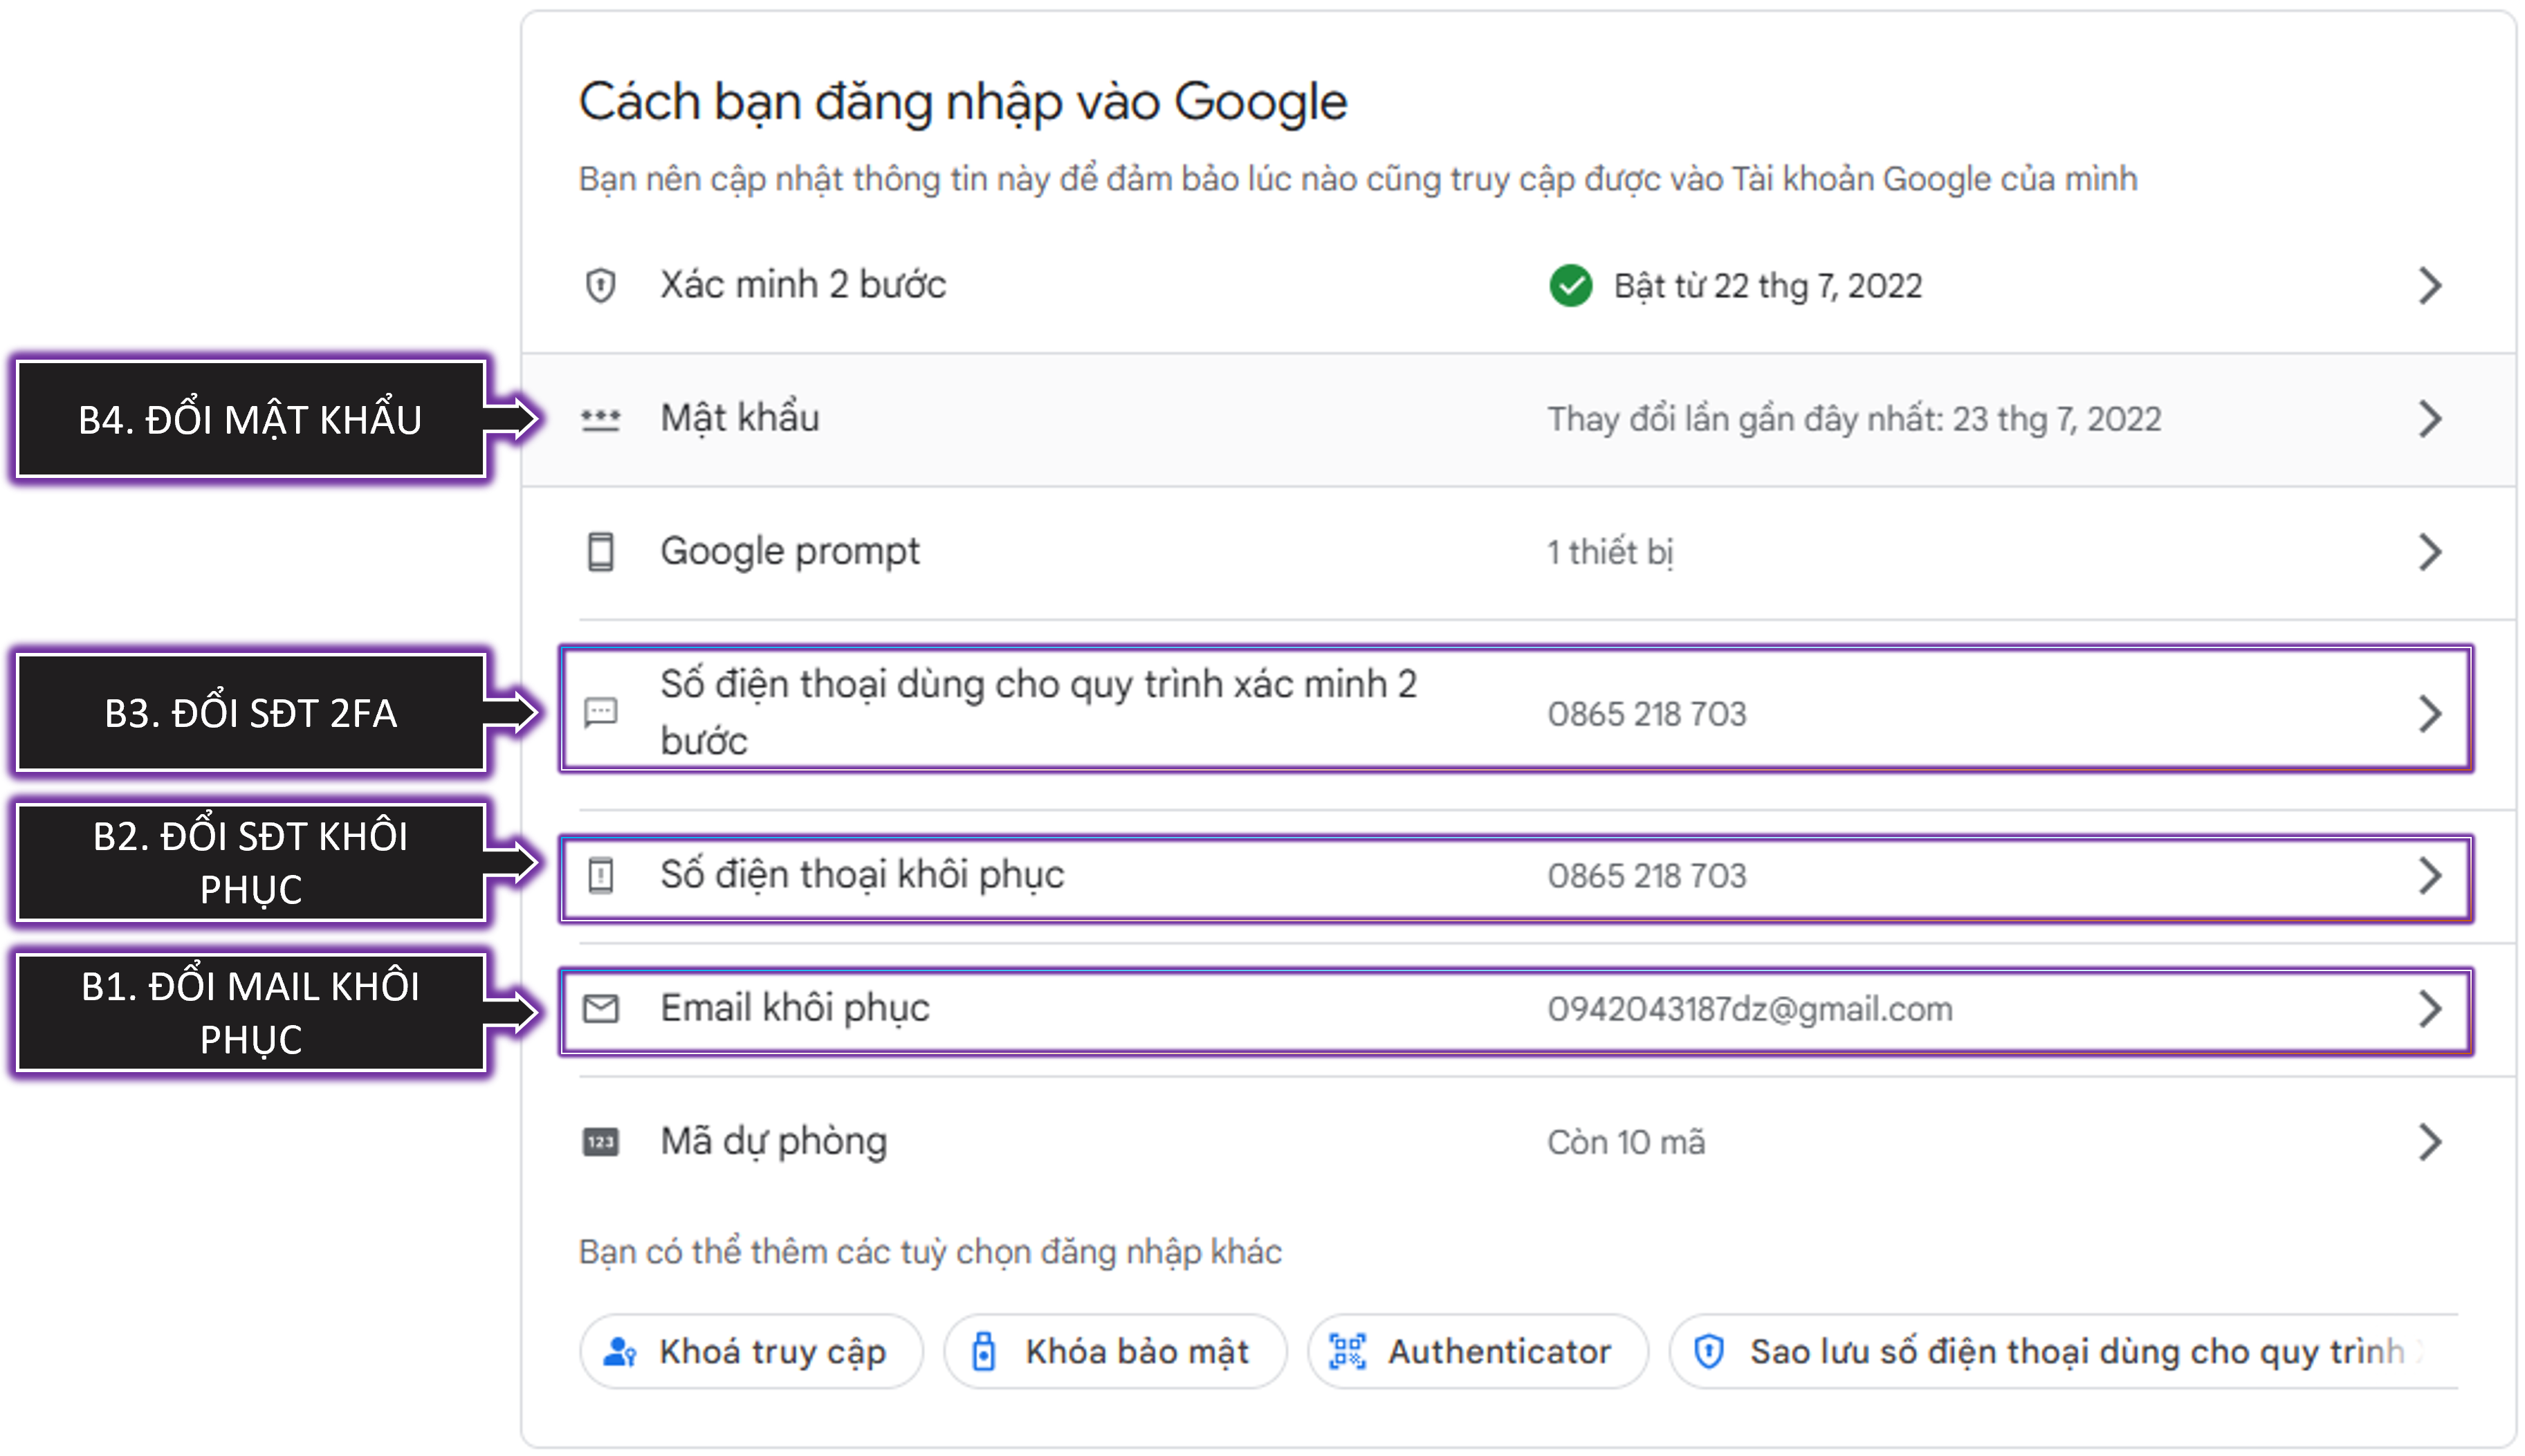Select the Mật khẩu label
Viewport: 2525px width, 1456px height.
pyautogui.click(x=740, y=418)
